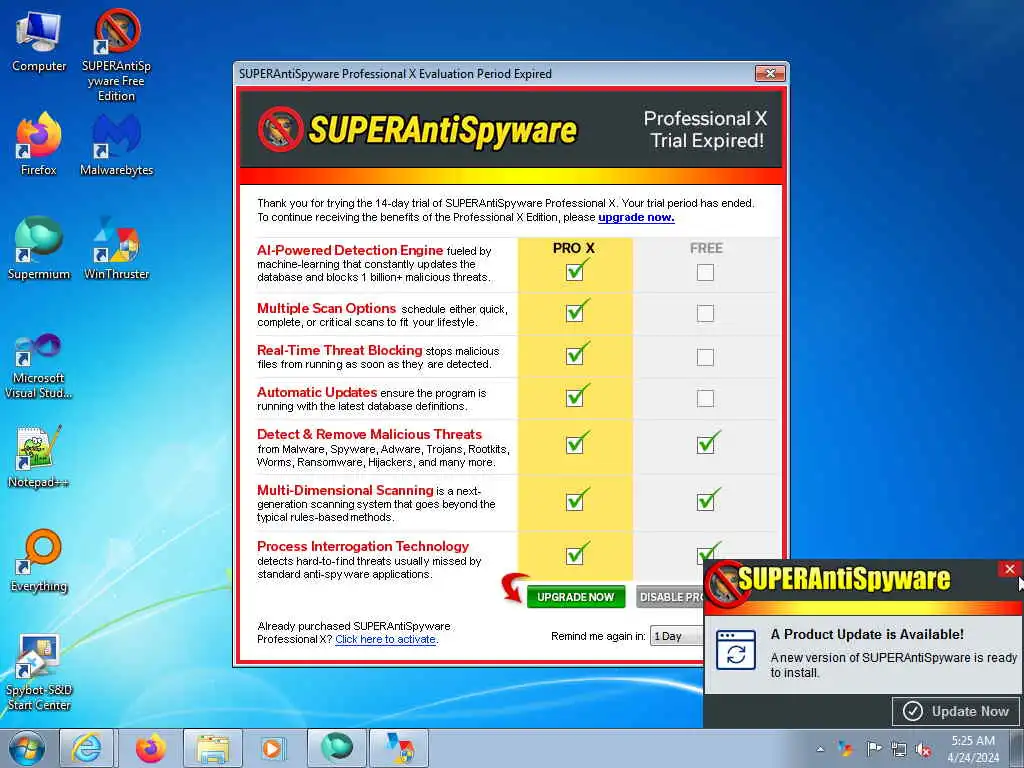This screenshot has width=1024, height=768.
Task: Open the Remind me again dropdown
Action: (677, 636)
